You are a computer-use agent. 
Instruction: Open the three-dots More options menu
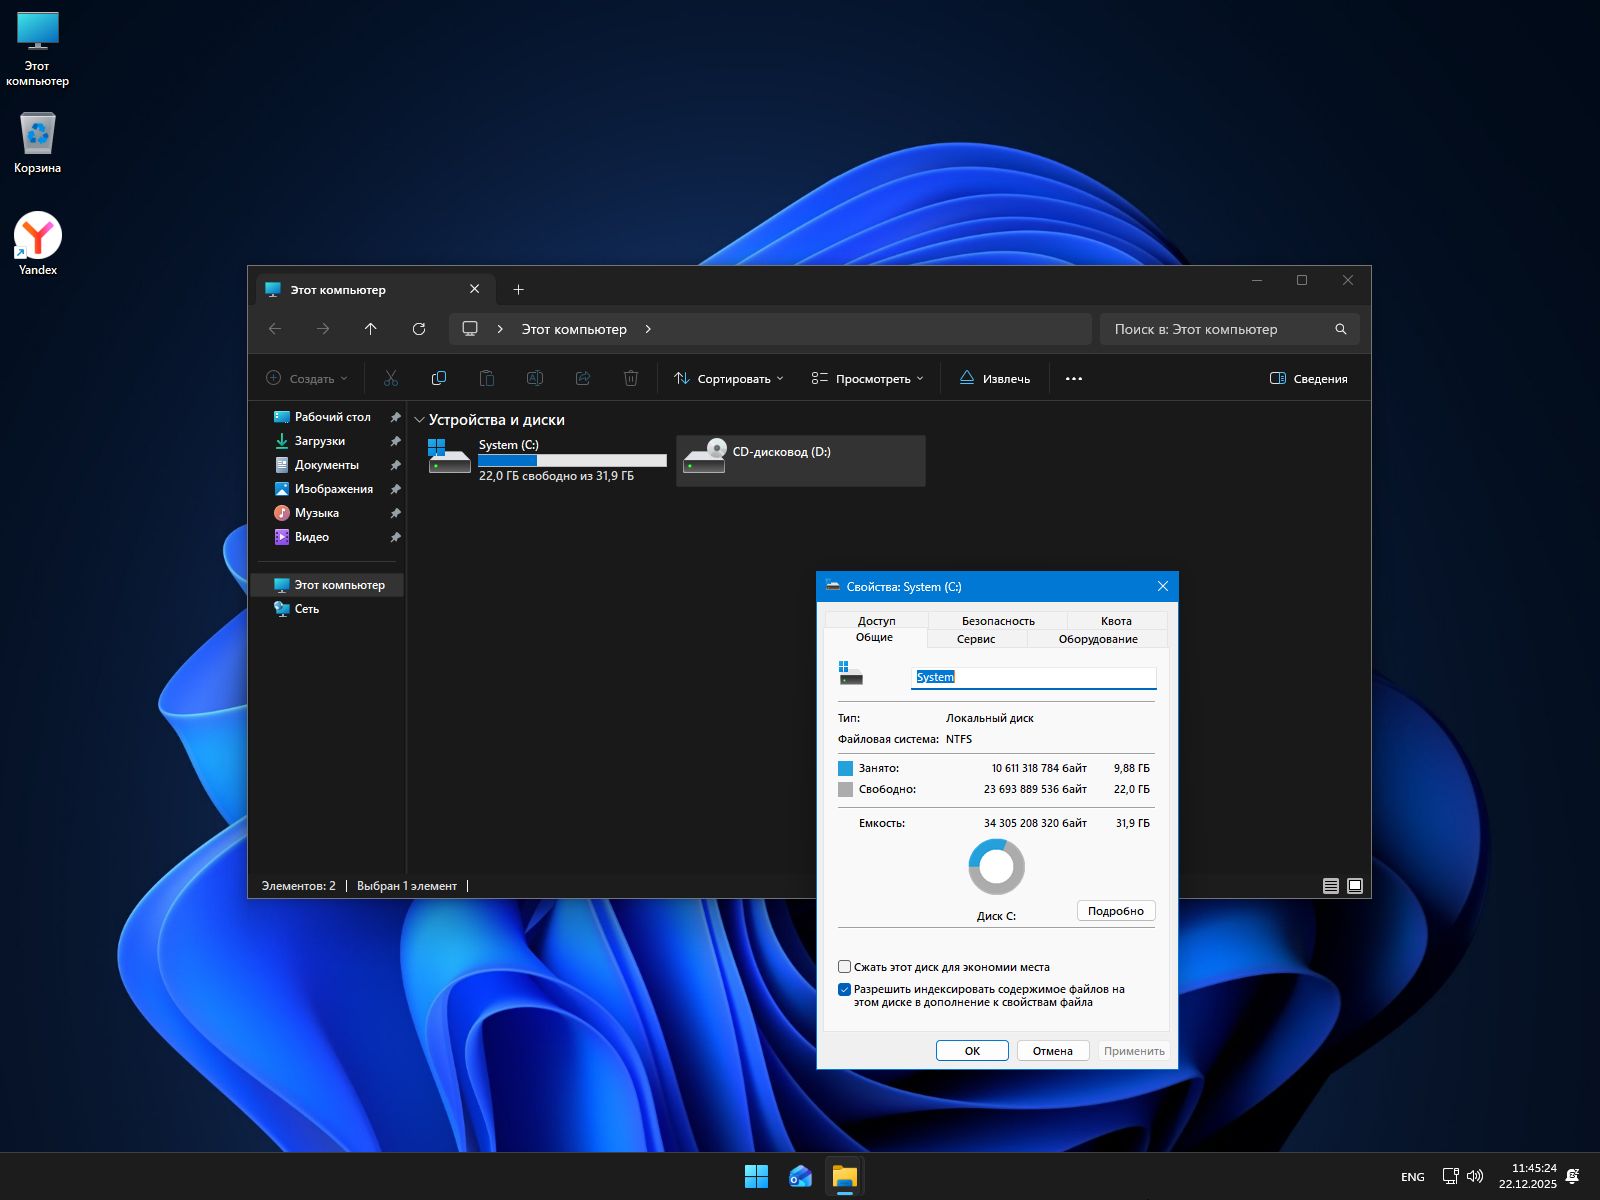(x=1073, y=379)
